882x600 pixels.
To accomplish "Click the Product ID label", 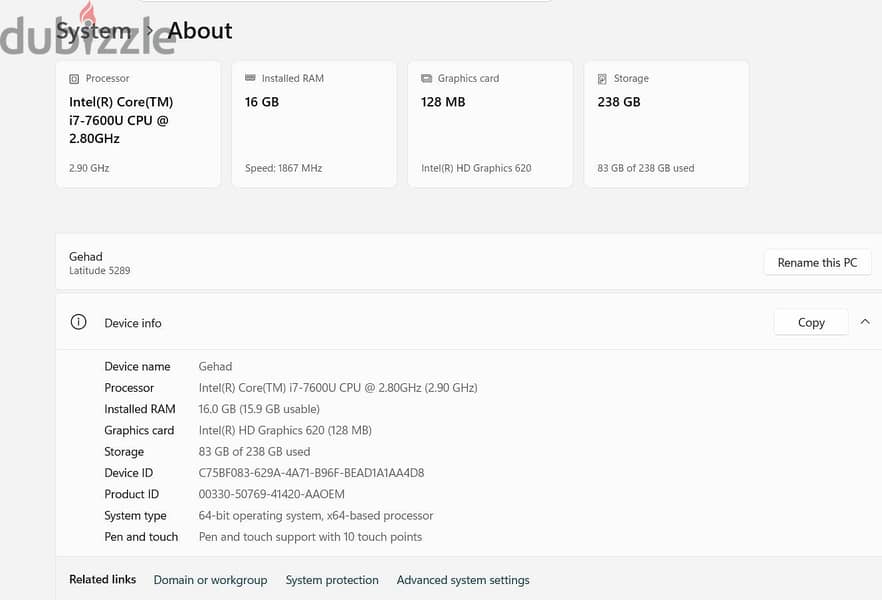I will pos(132,494).
